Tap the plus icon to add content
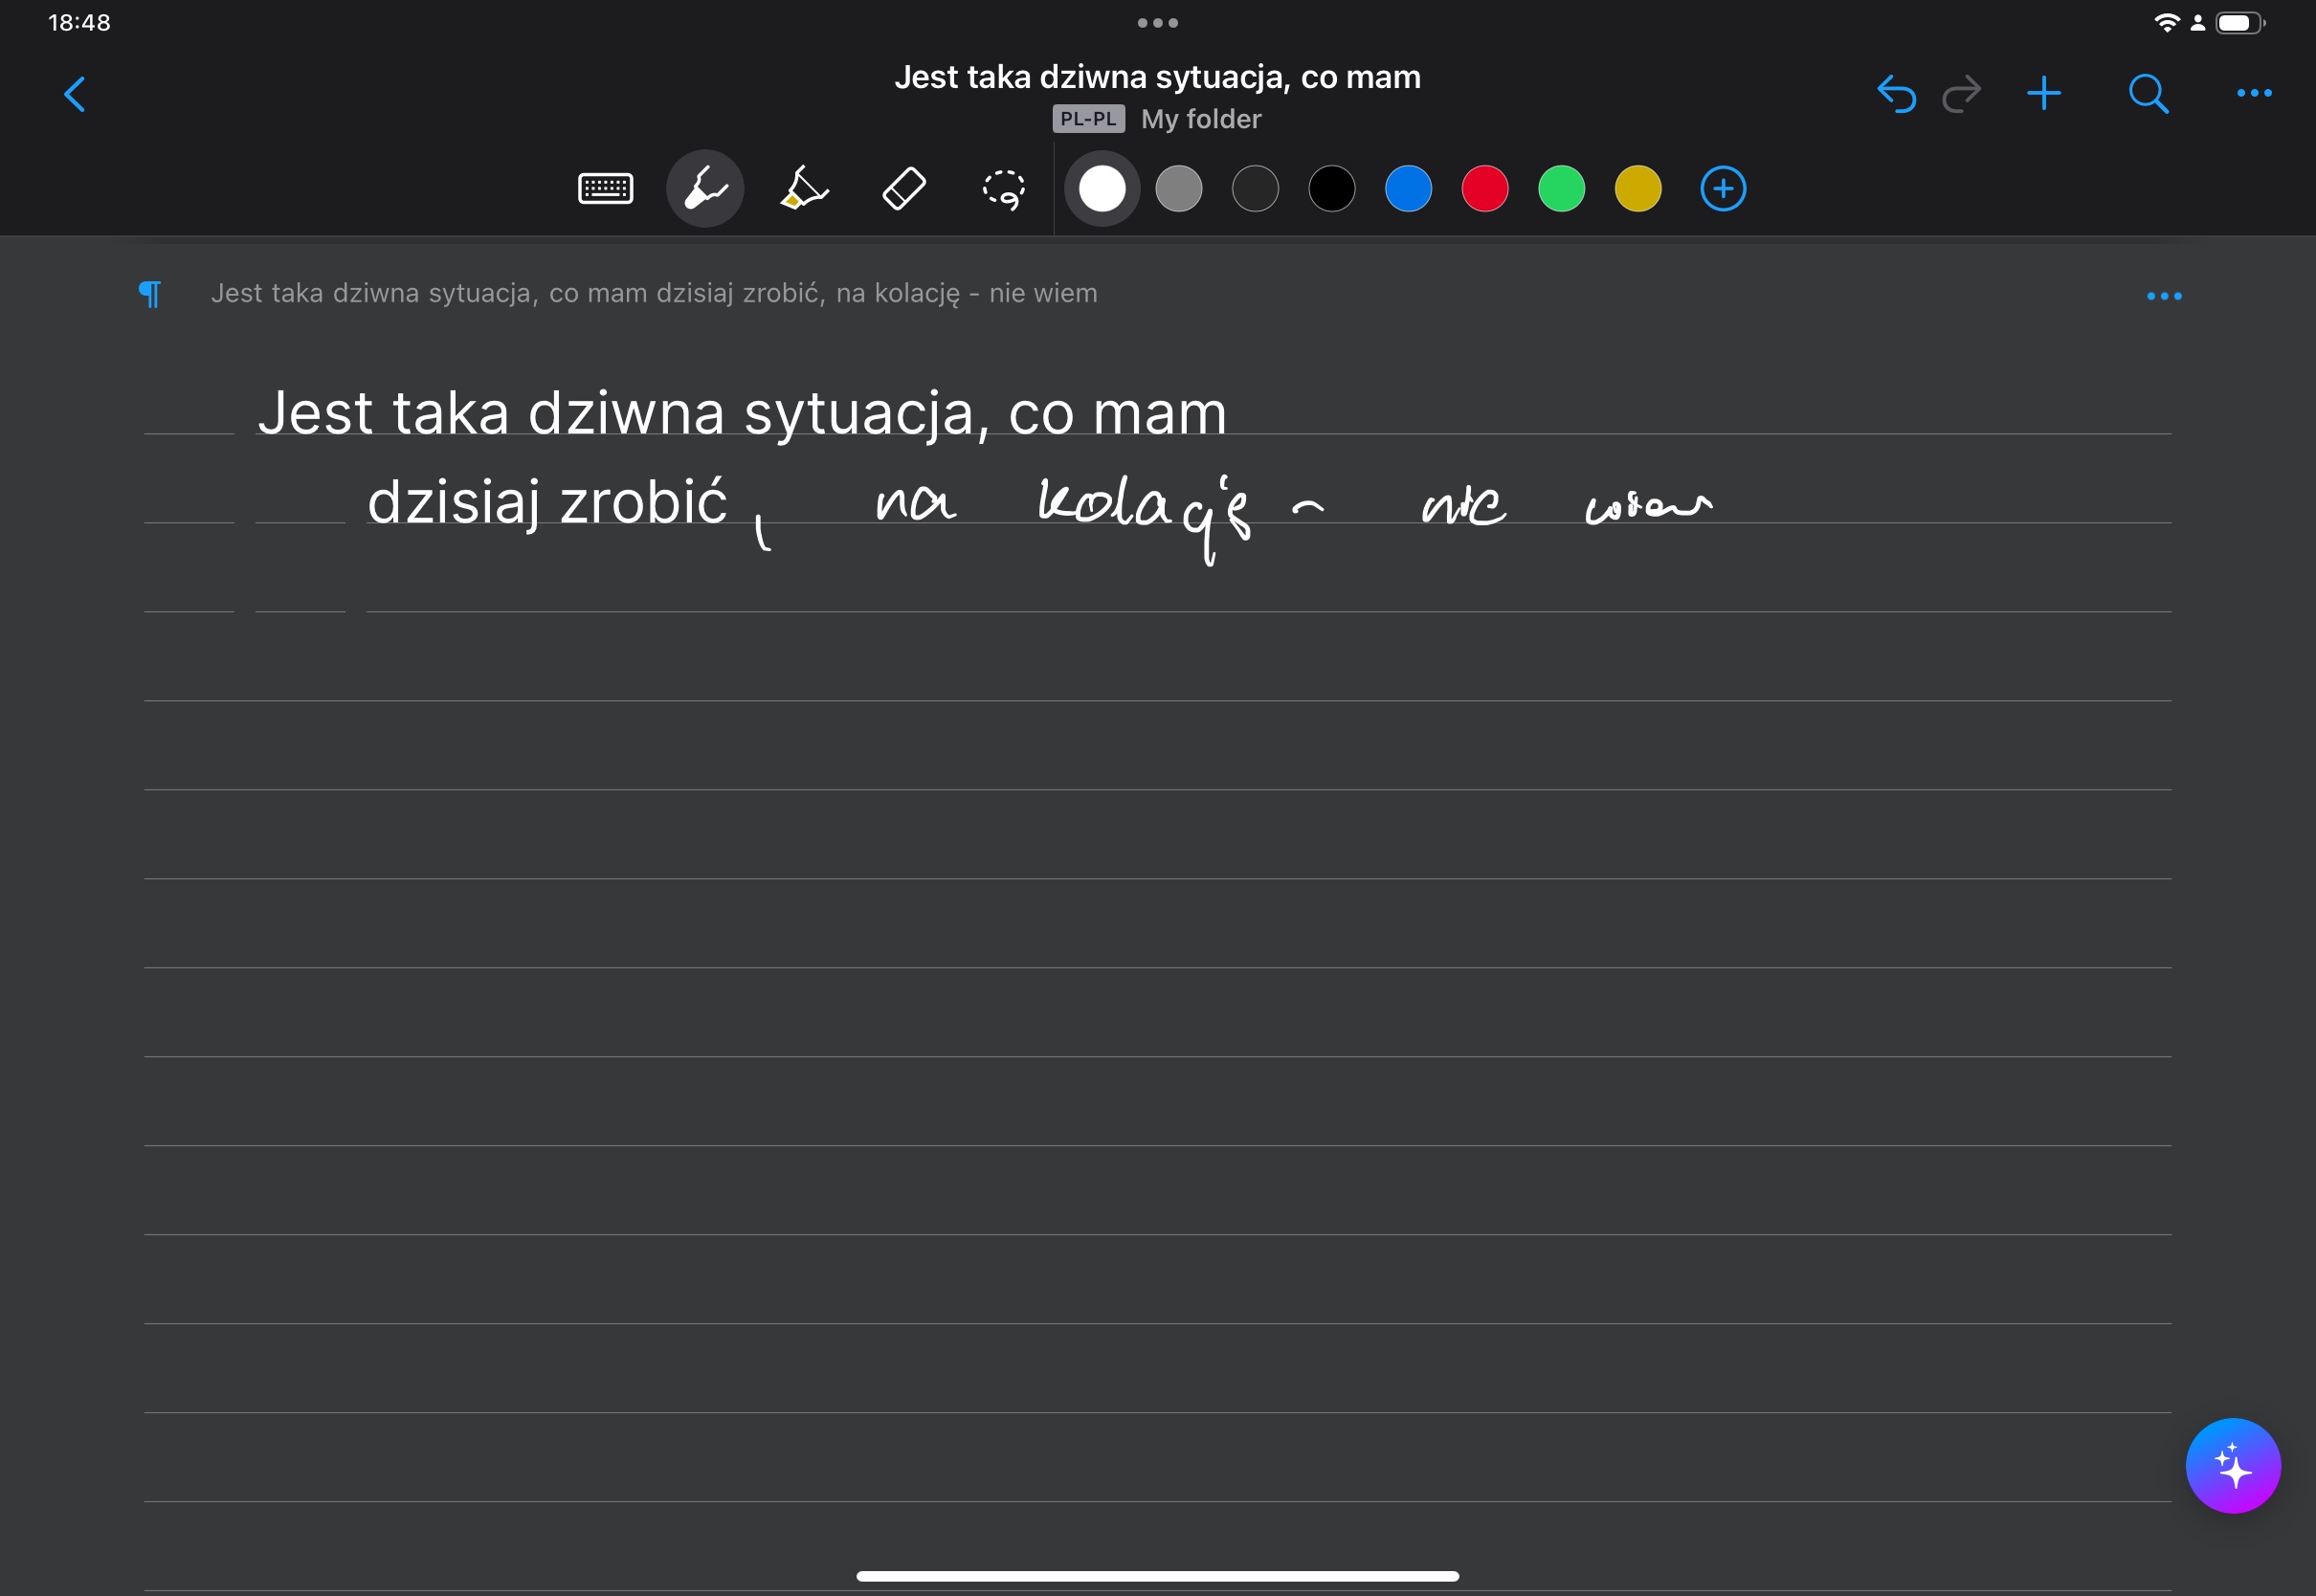Screen dimensions: 2316x1596 coord(2044,94)
